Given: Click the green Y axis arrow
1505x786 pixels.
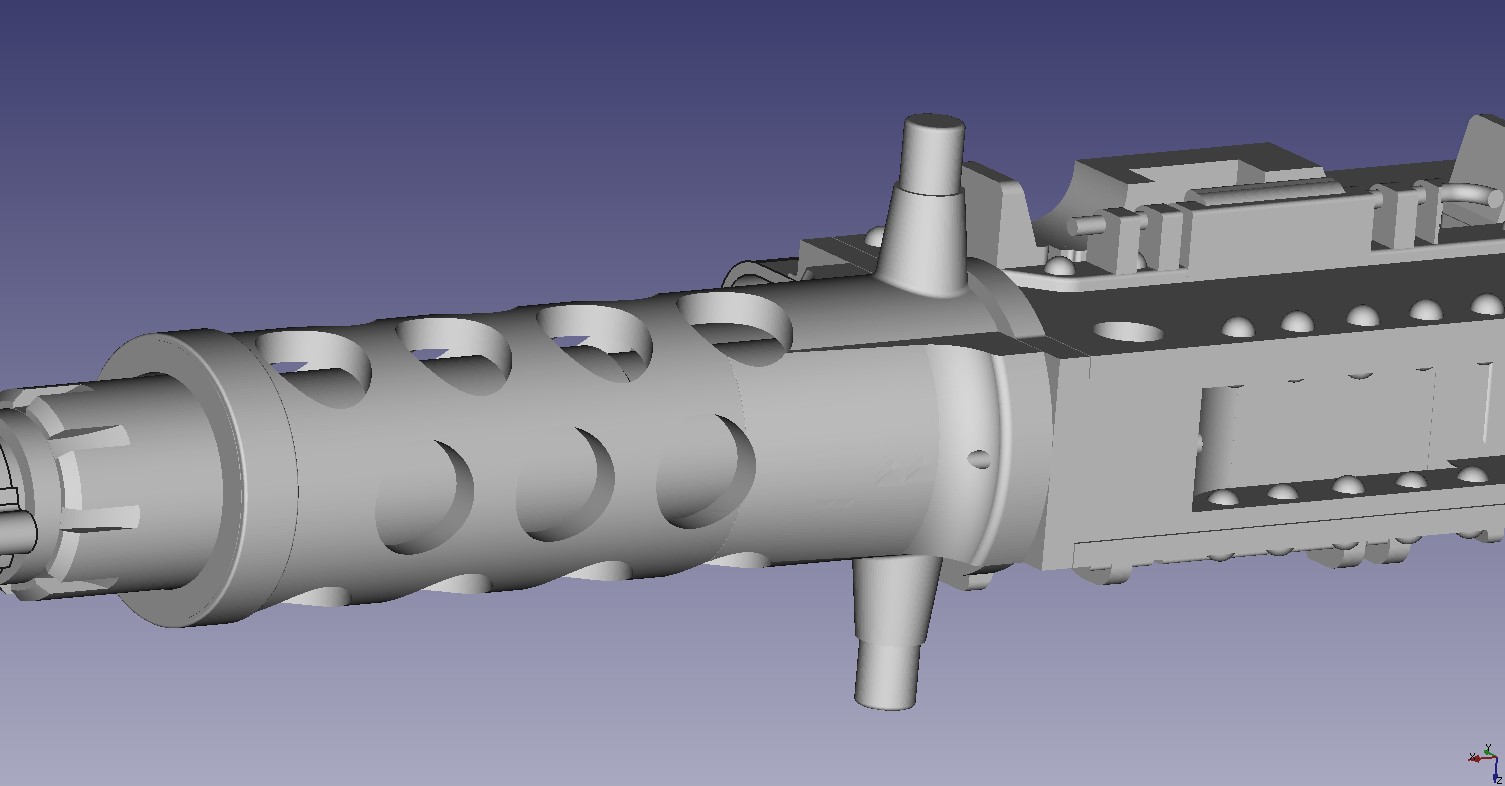Looking at the screenshot, I should pos(1490,750).
